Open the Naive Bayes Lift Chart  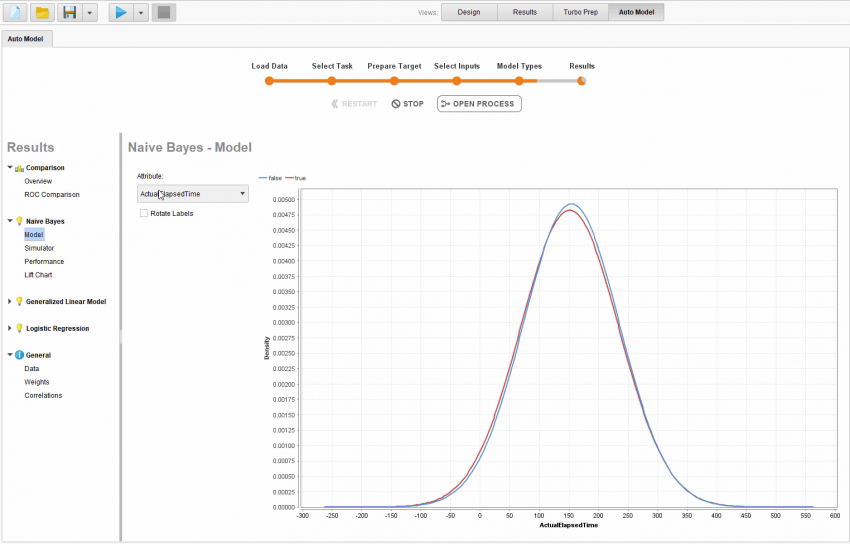pos(38,275)
